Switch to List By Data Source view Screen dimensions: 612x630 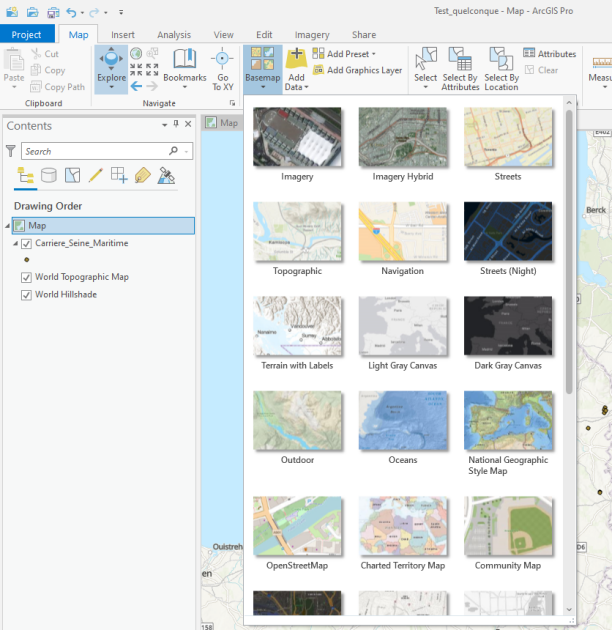49,176
